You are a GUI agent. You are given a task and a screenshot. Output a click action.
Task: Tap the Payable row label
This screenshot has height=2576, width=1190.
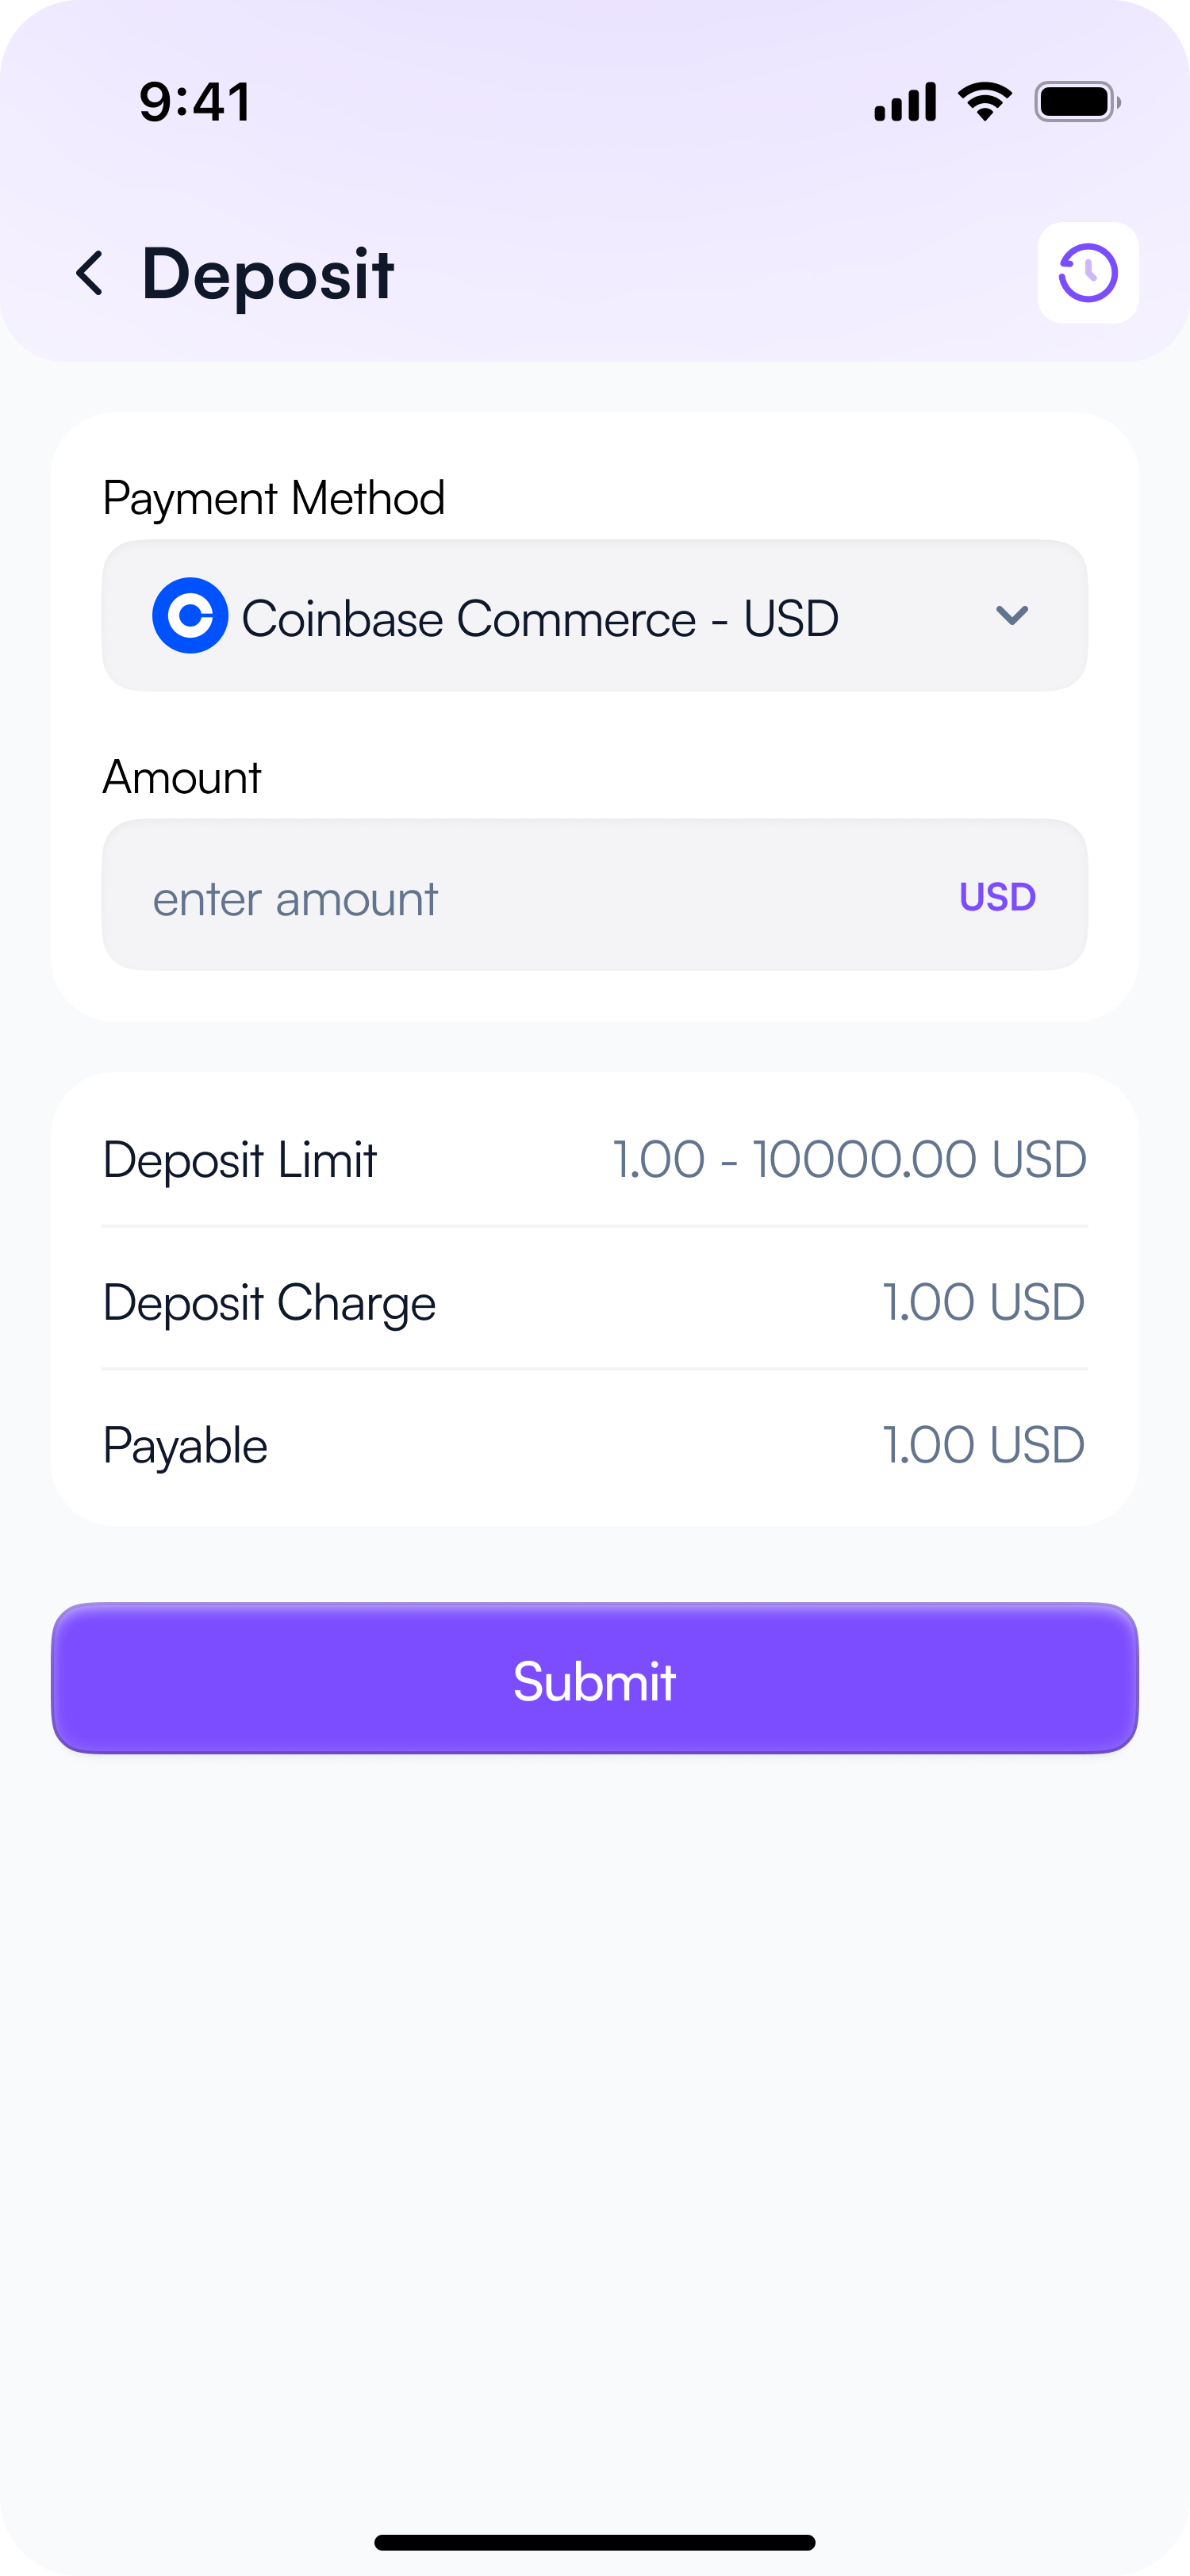tap(185, 1446)
